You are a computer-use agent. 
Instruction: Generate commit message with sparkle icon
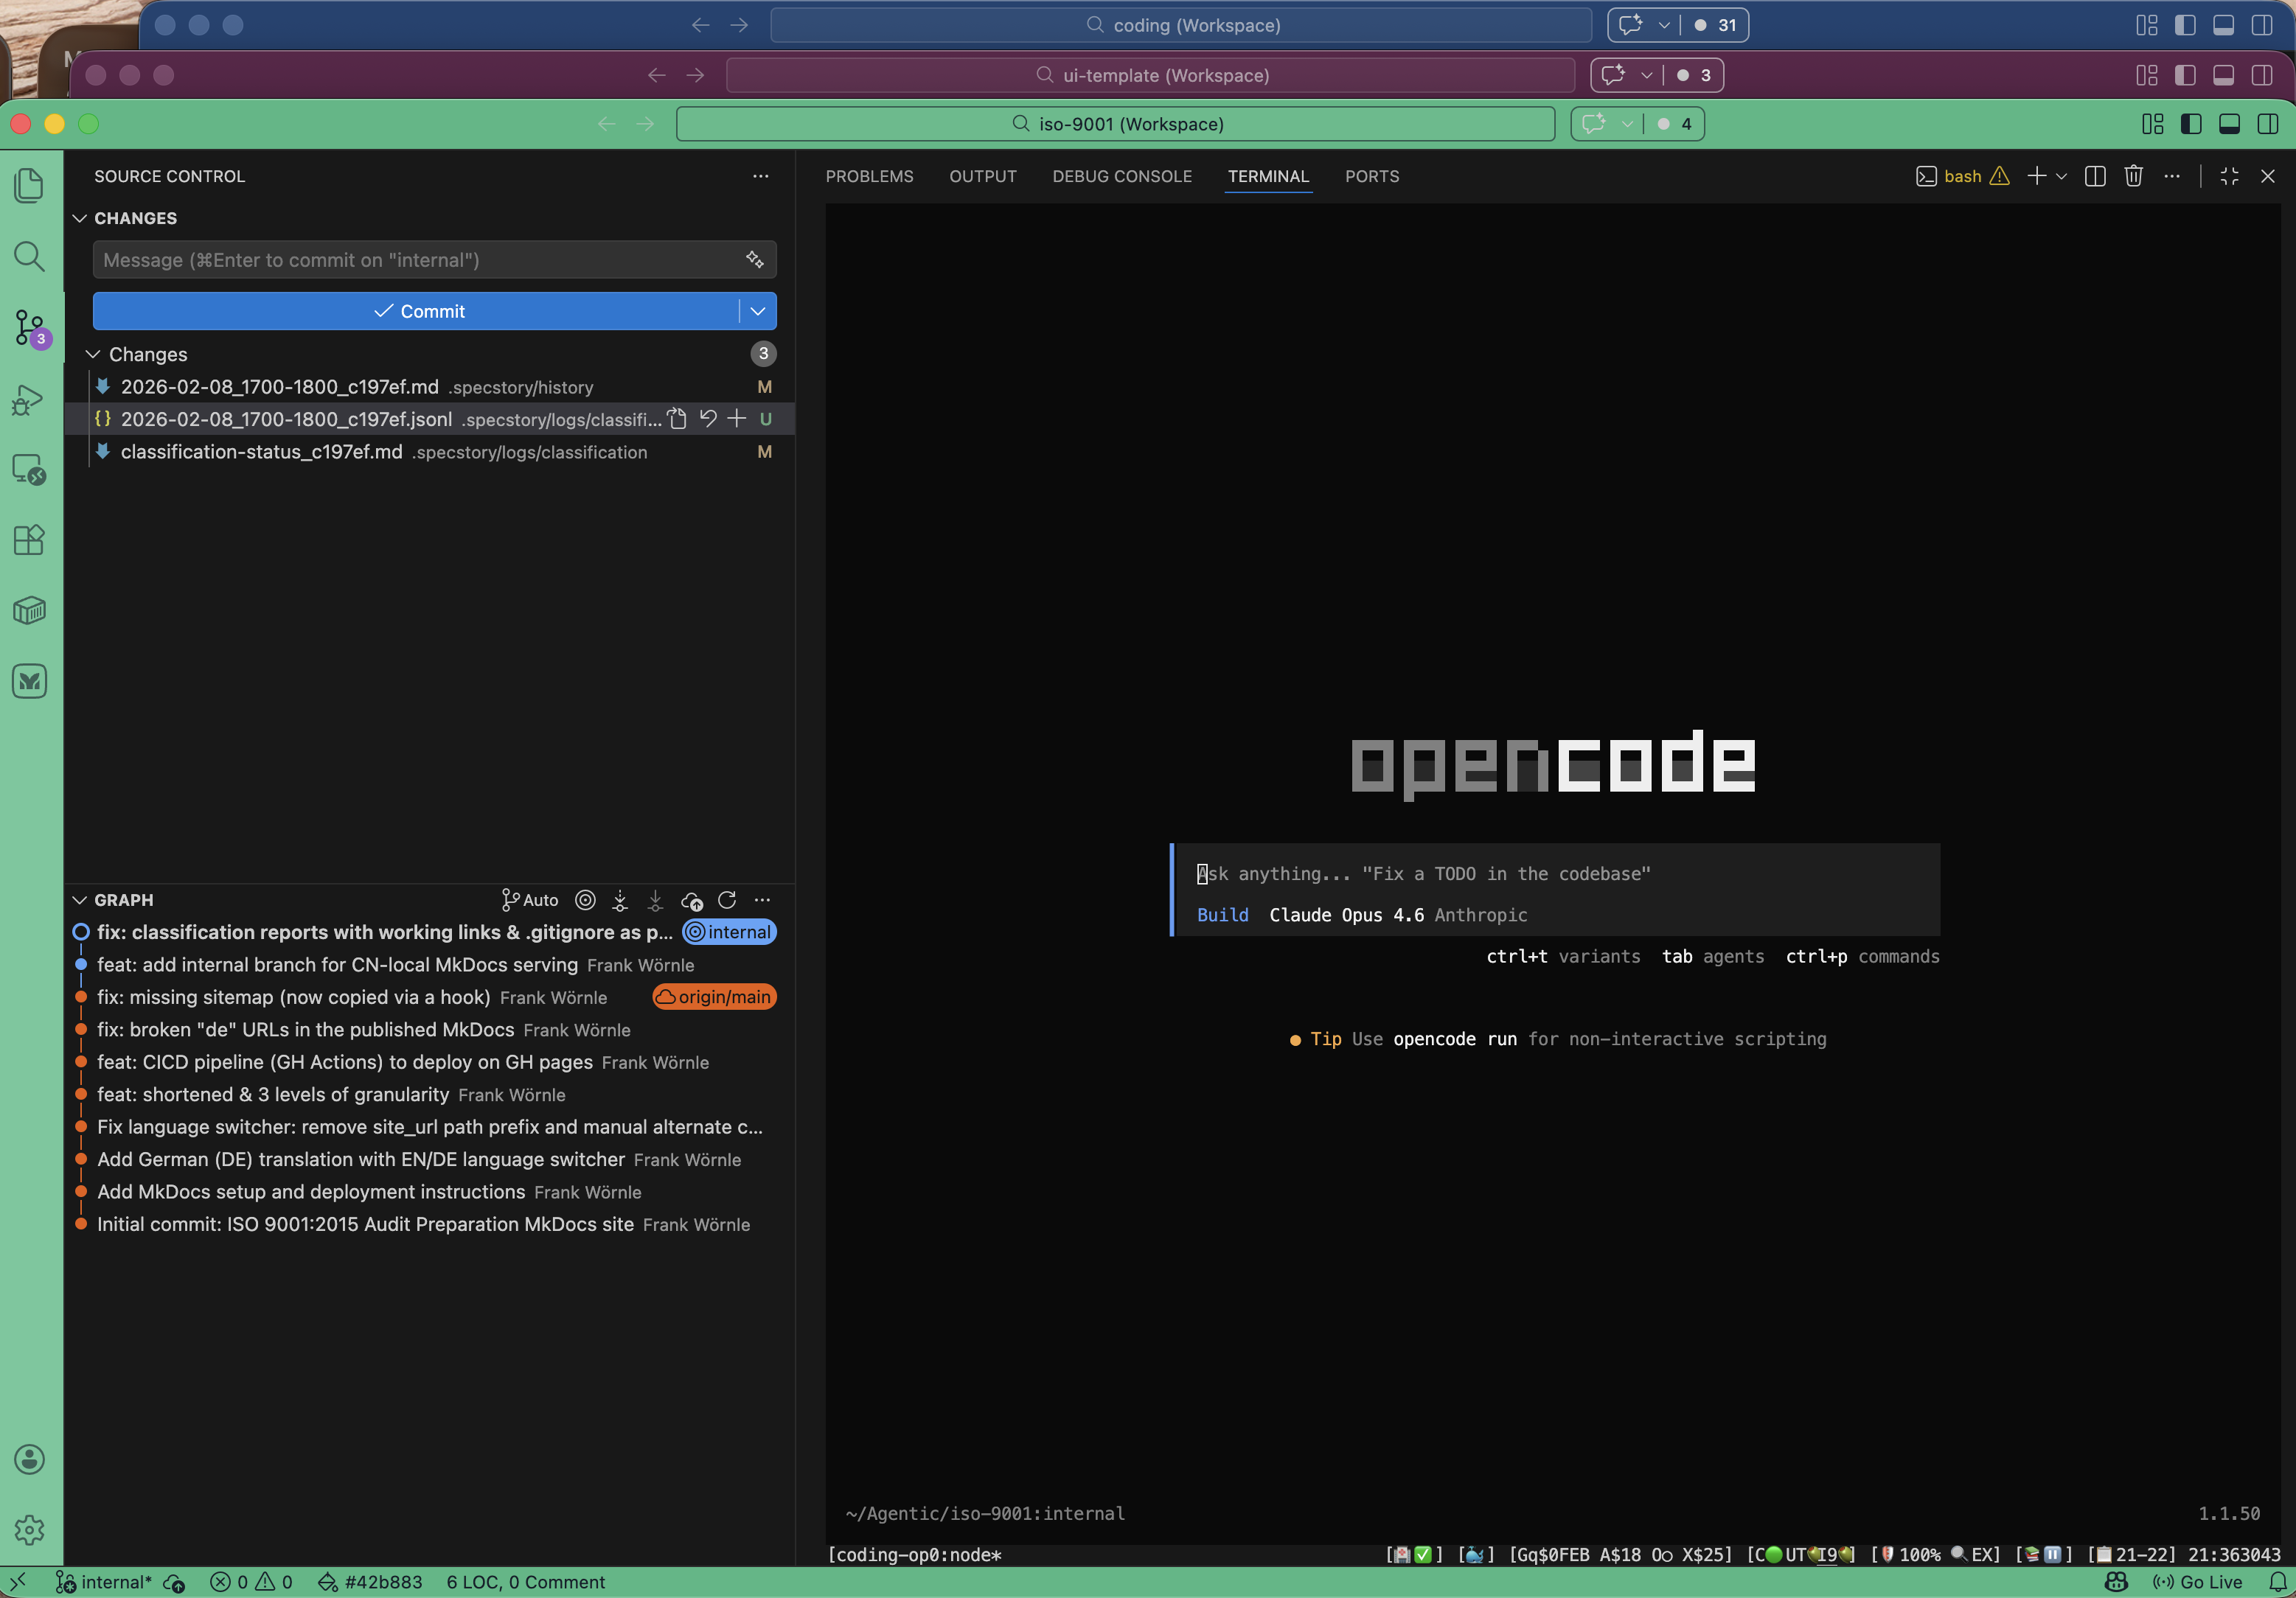pyautogui.click(x=755, y=260)
